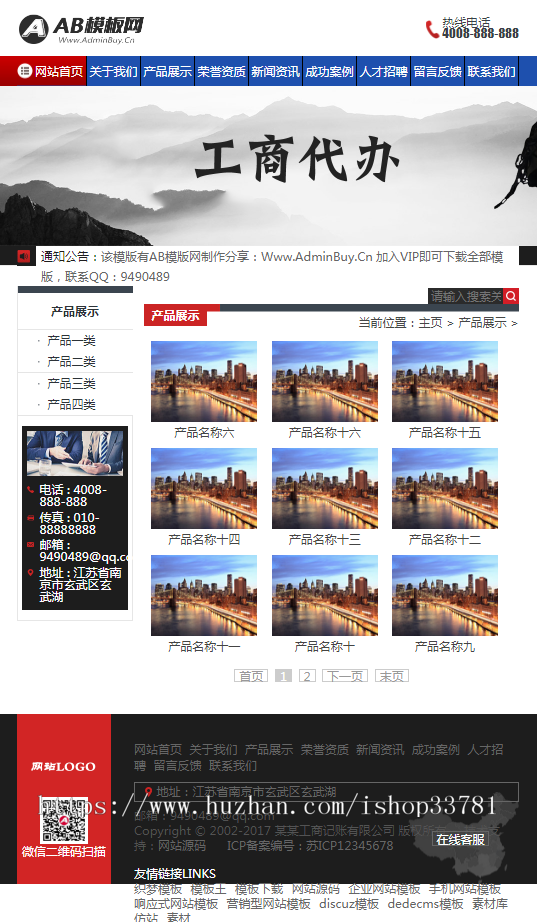Open the 成功案例 nav item
The height and width of the screenshot is (923, 537).
(330, 71)
